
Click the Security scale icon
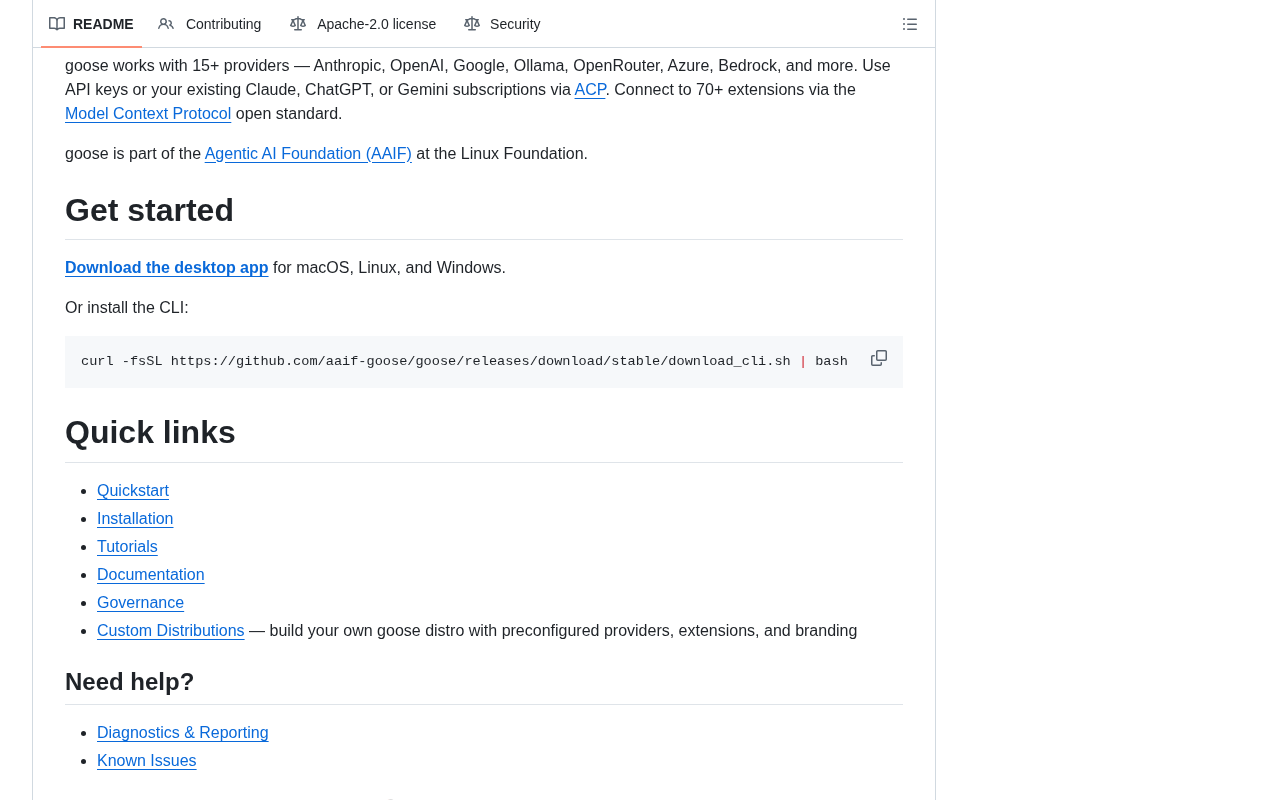coord(472,24)
